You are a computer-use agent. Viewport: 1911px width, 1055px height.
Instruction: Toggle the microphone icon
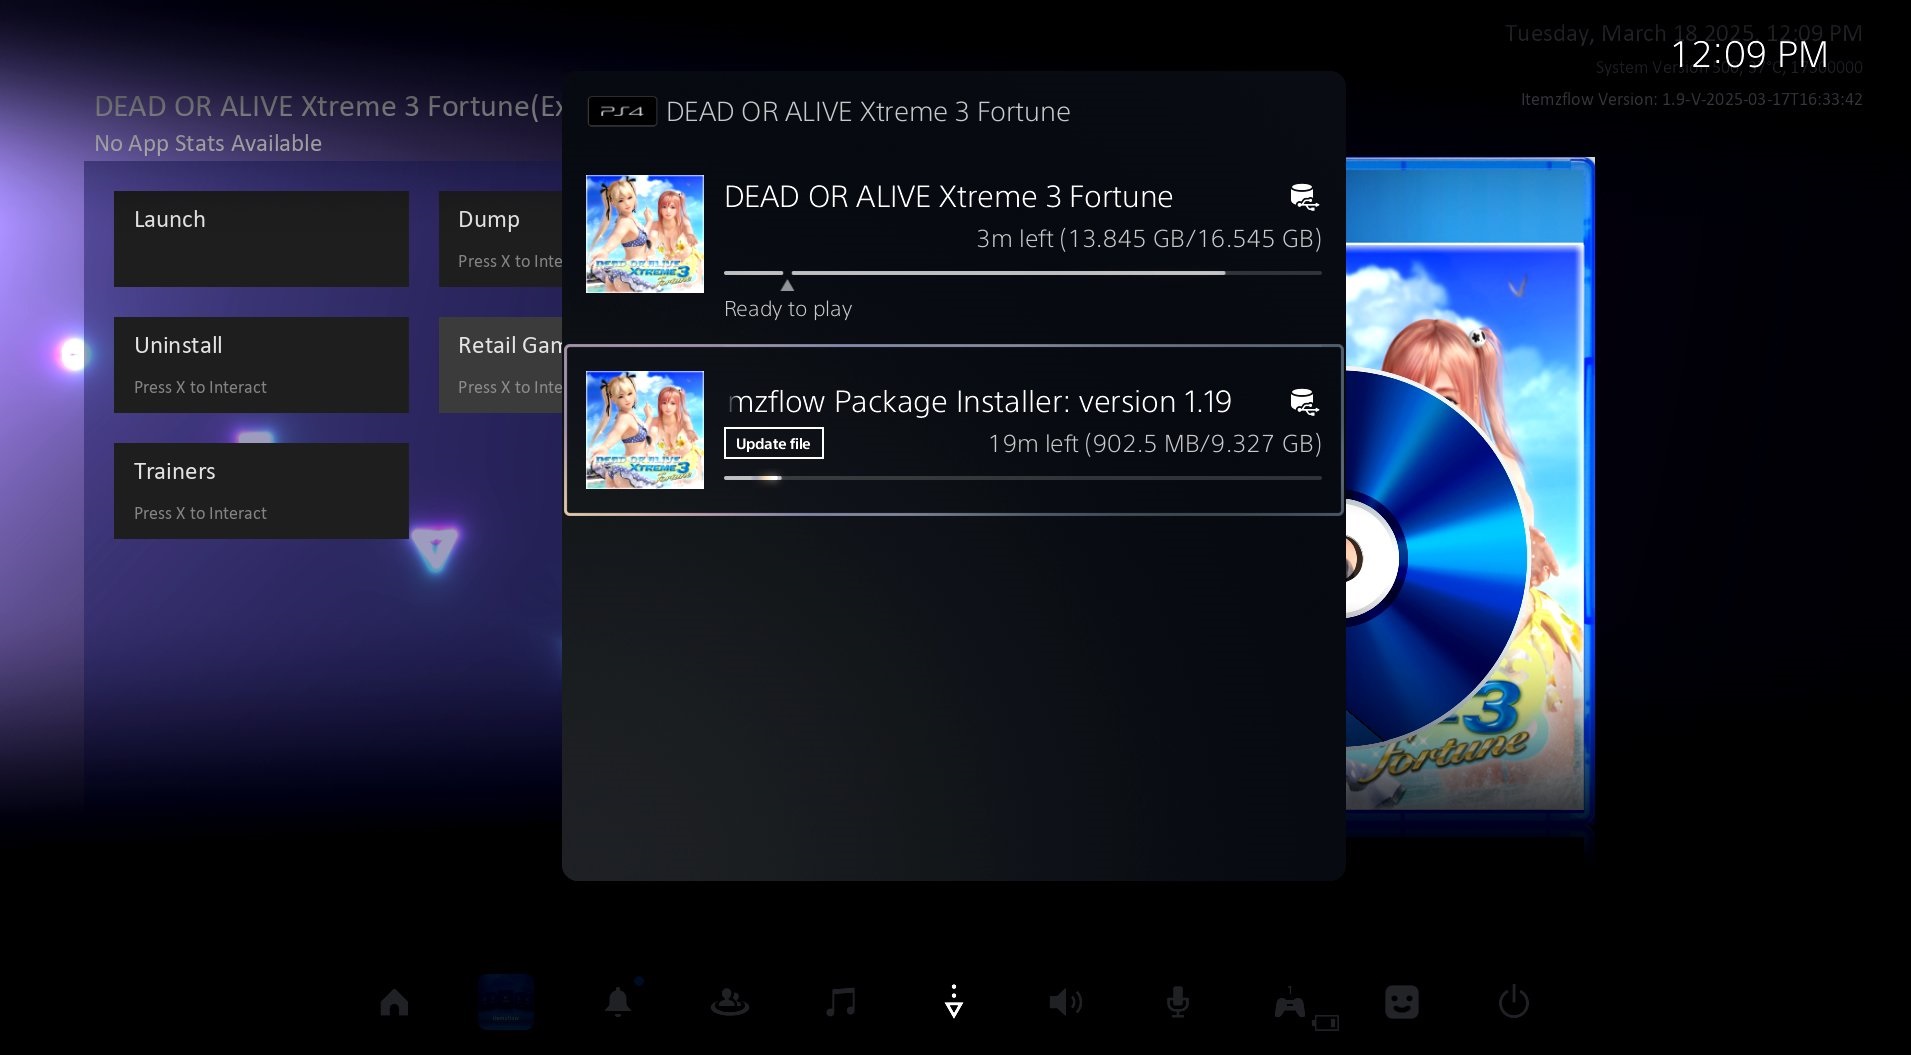(1178, 1002)
